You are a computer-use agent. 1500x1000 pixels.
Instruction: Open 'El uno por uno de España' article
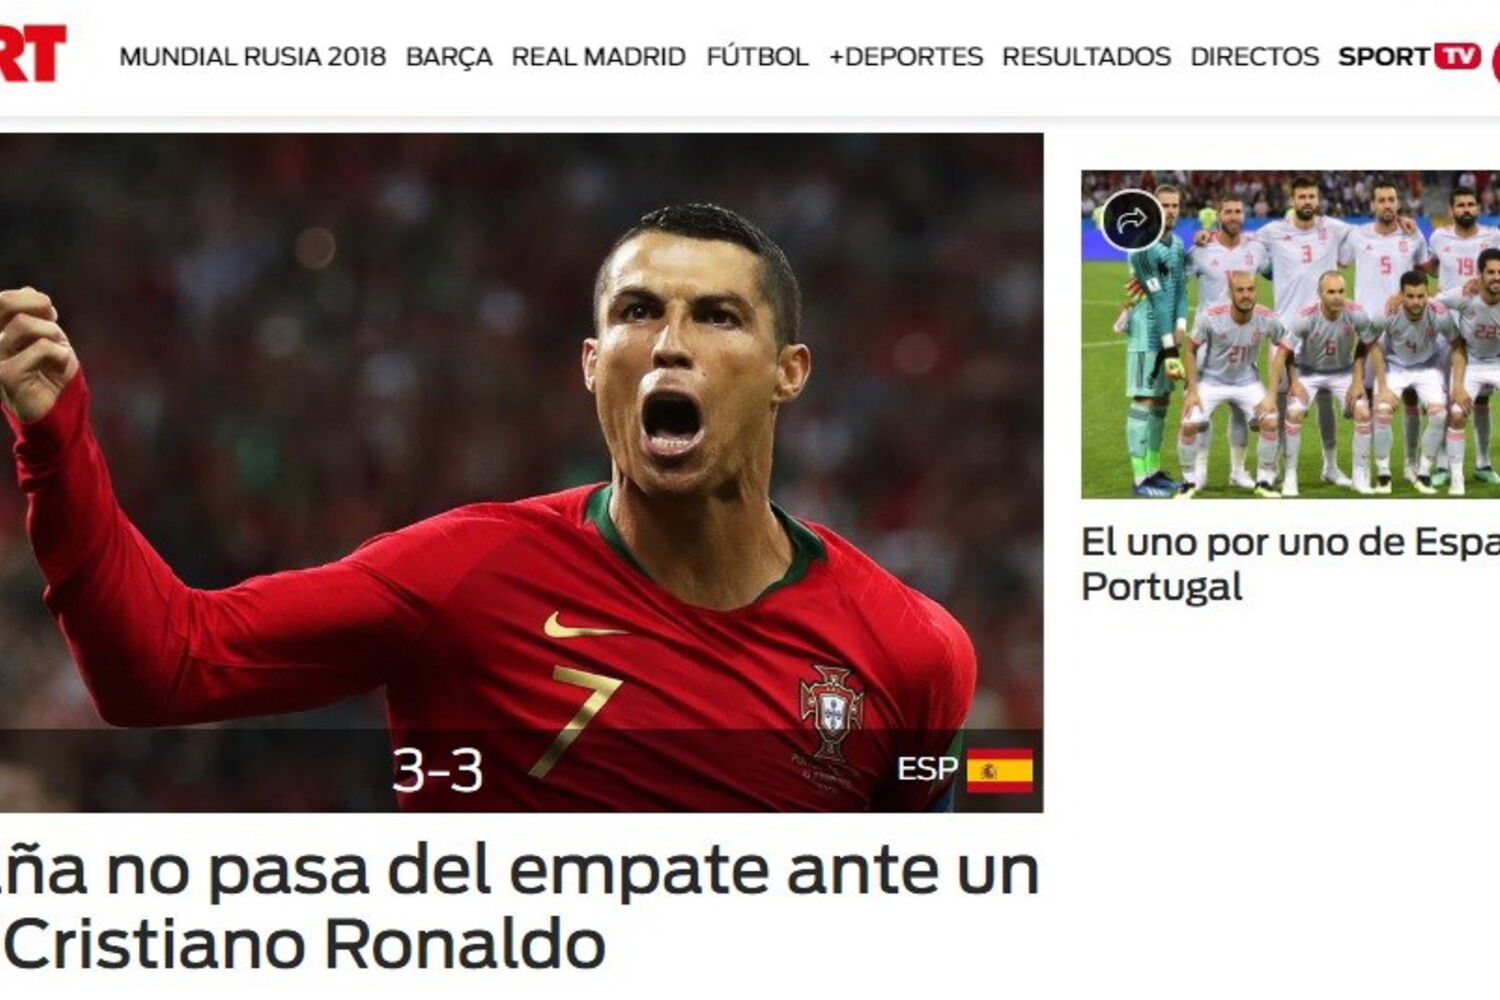[1290, 564]
